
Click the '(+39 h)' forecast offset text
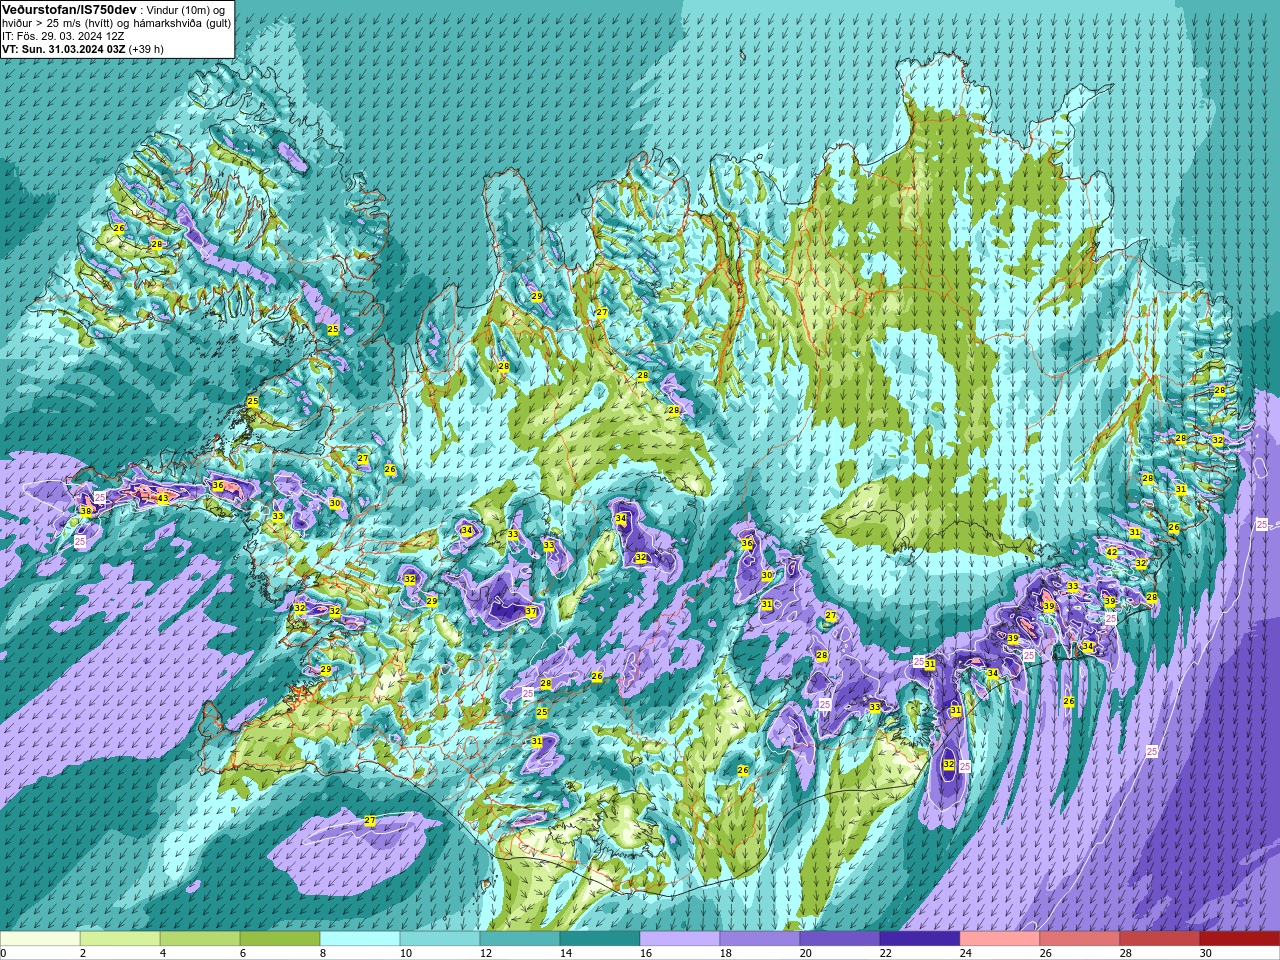point(147,48)
